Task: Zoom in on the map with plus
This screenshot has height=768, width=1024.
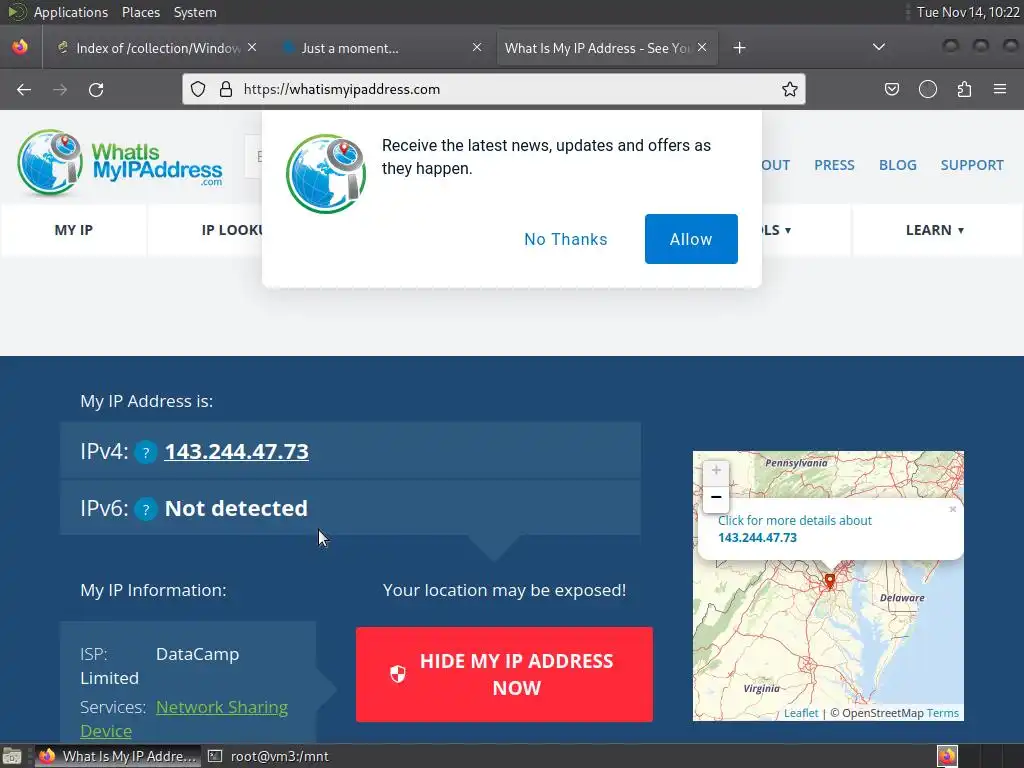Action: (x=716, y=470)
